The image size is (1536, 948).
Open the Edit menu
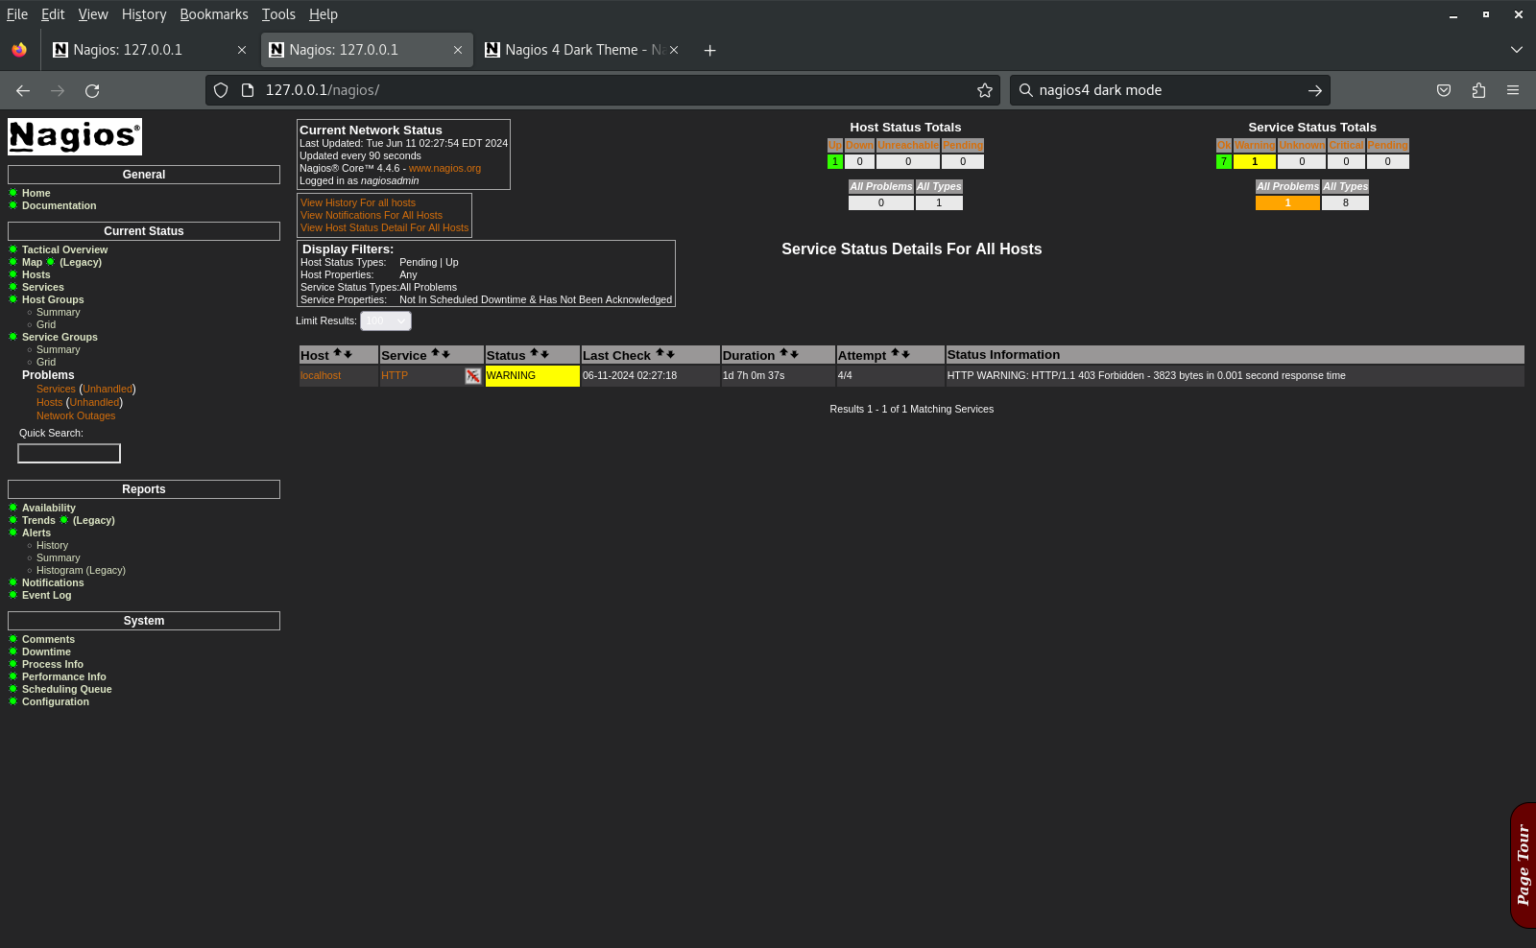(53, 14)
